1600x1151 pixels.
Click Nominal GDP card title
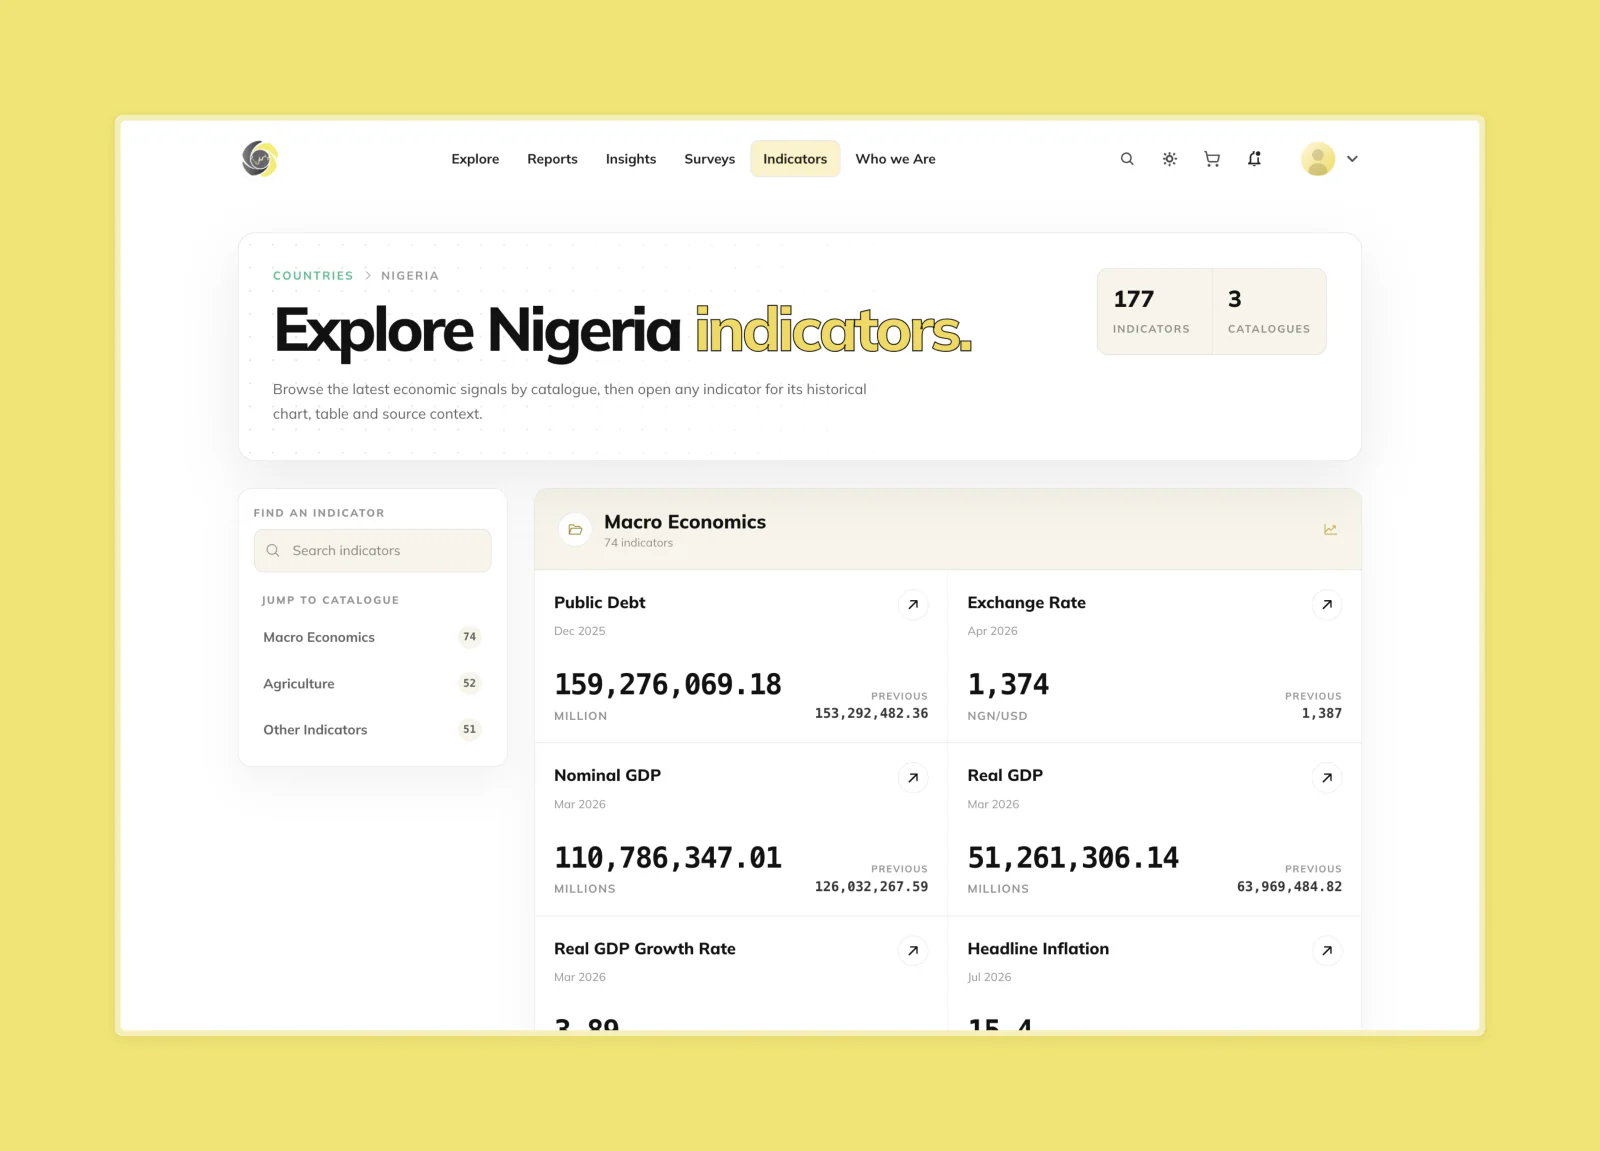607,776
